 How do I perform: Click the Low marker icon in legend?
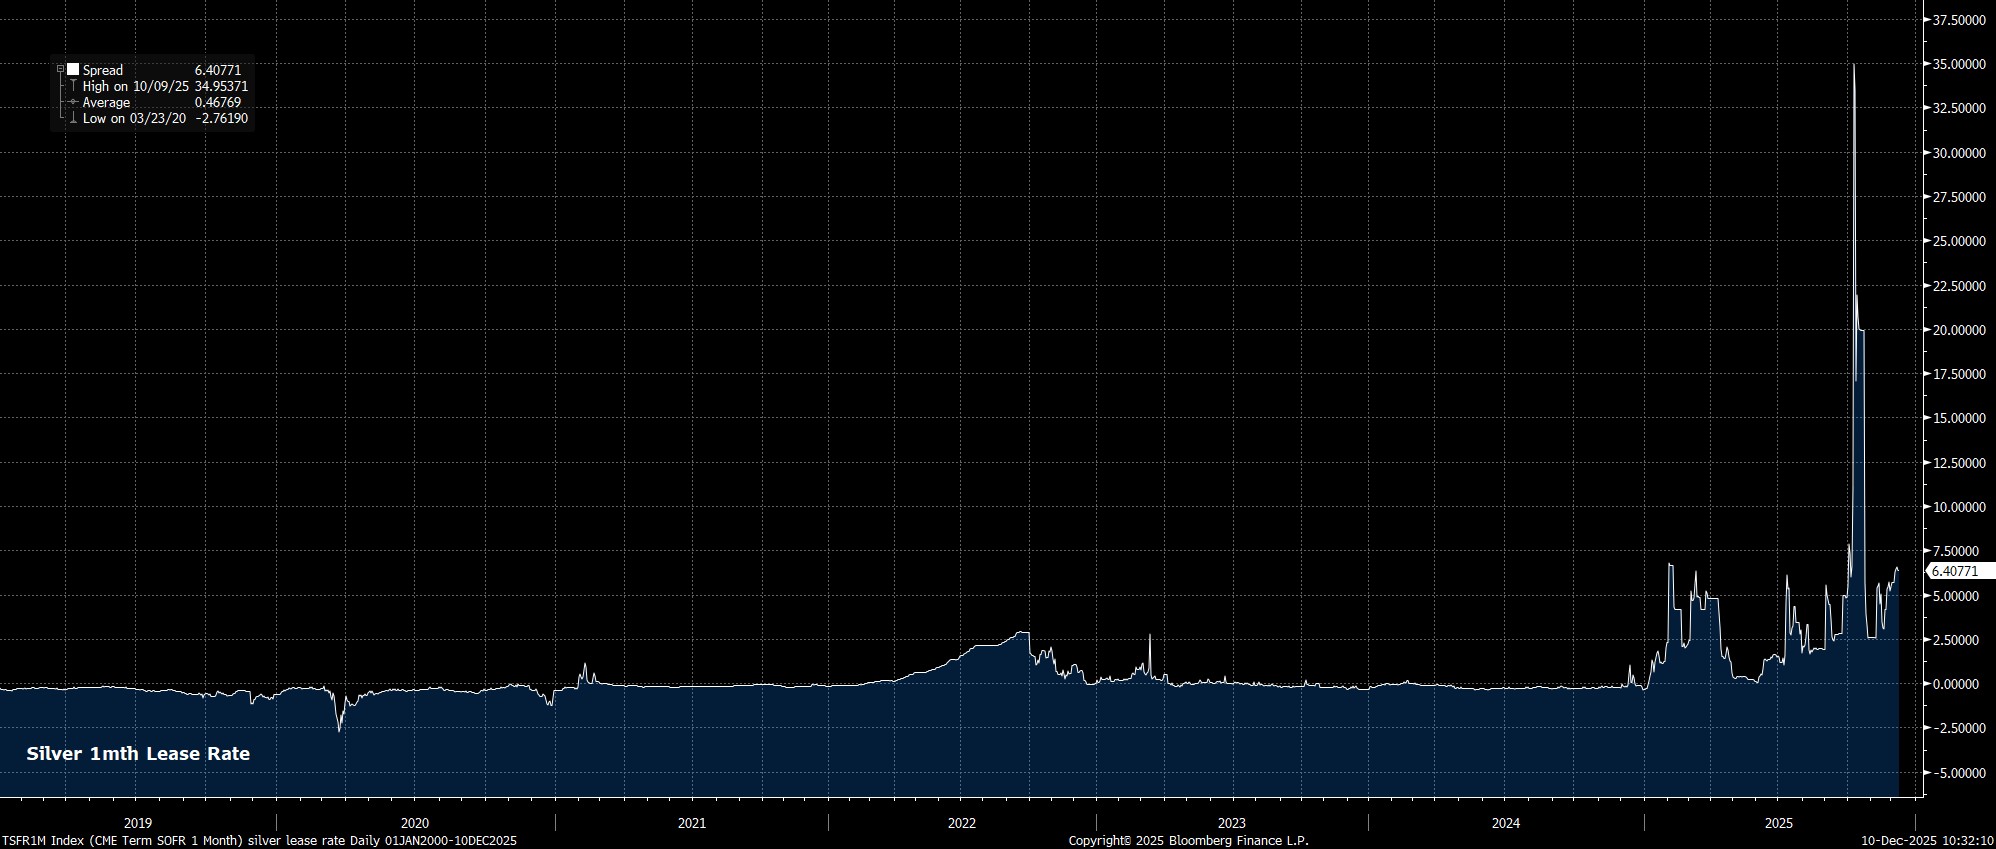pos(73,119)
